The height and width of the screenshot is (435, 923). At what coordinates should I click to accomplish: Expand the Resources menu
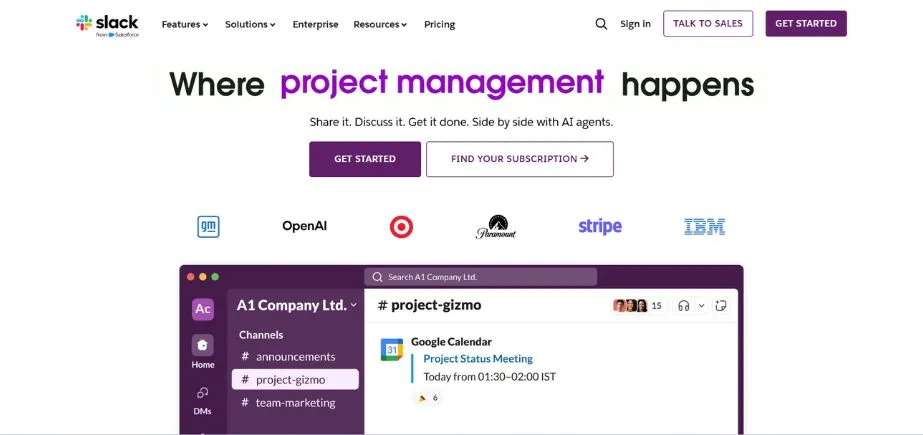(380, 24)
